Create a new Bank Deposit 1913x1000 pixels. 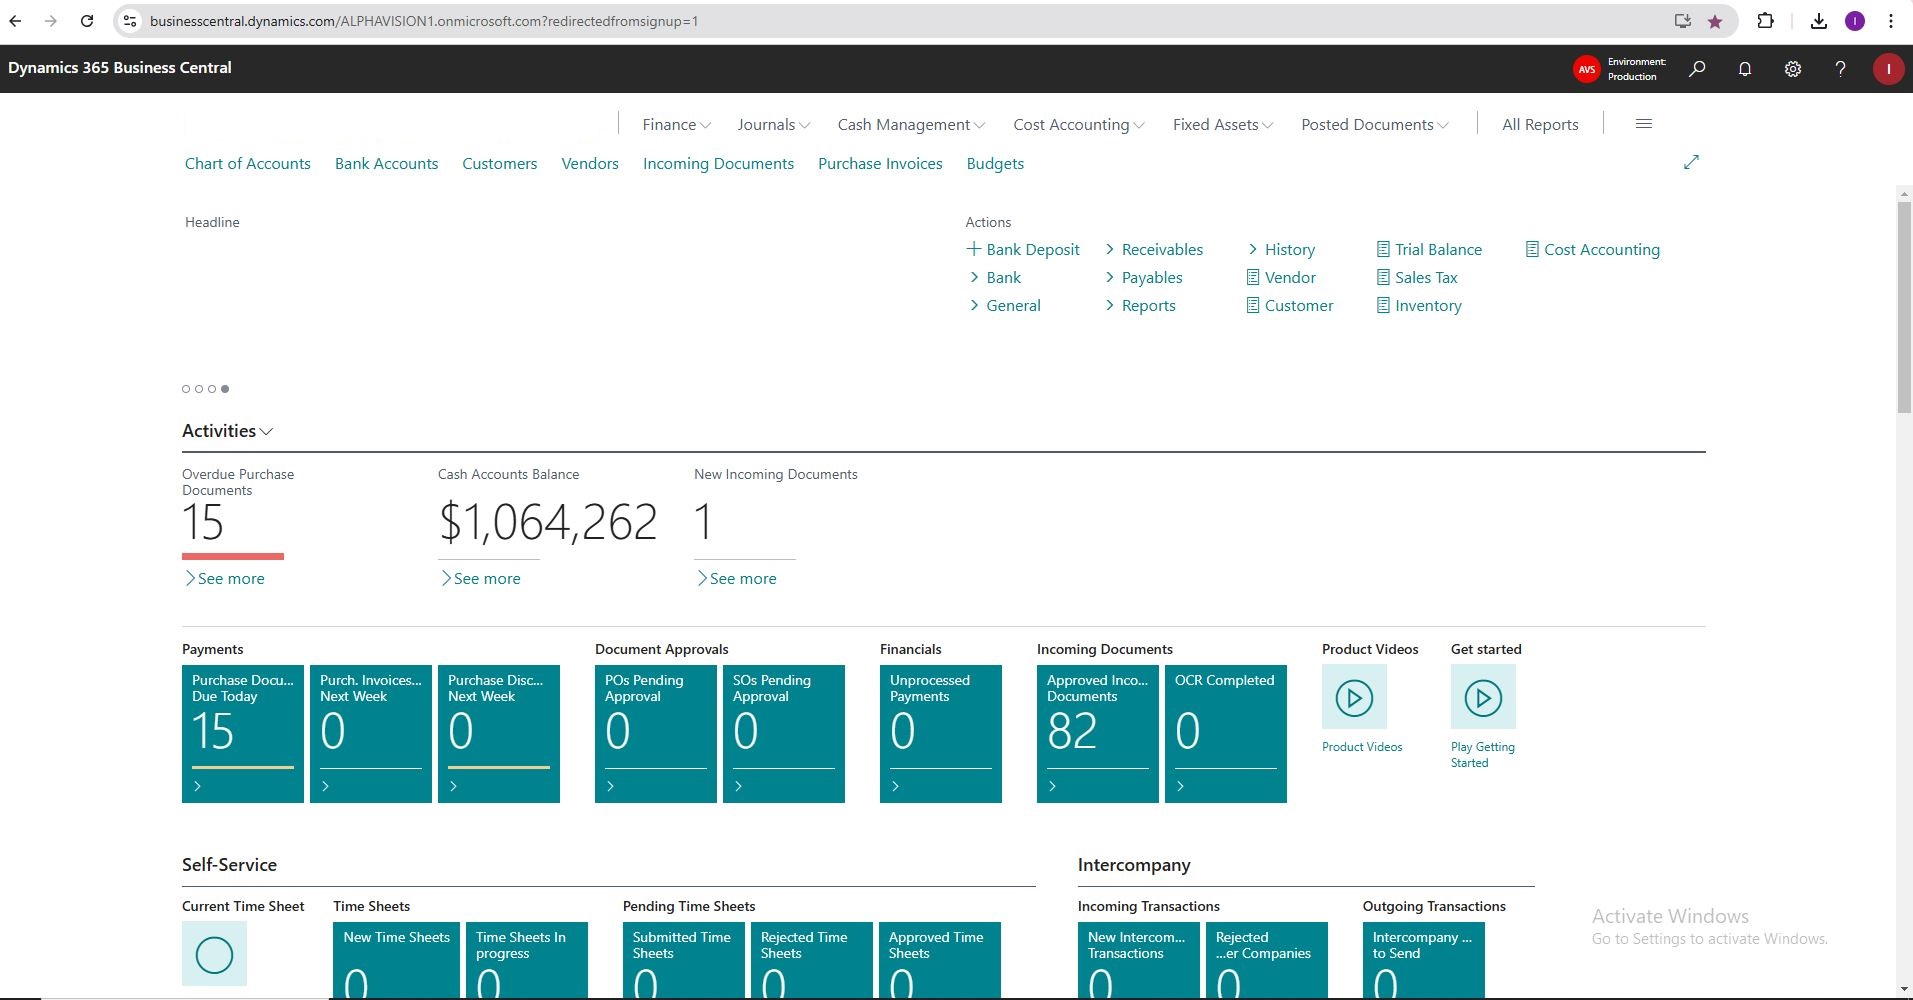(x=1023, y=249)
